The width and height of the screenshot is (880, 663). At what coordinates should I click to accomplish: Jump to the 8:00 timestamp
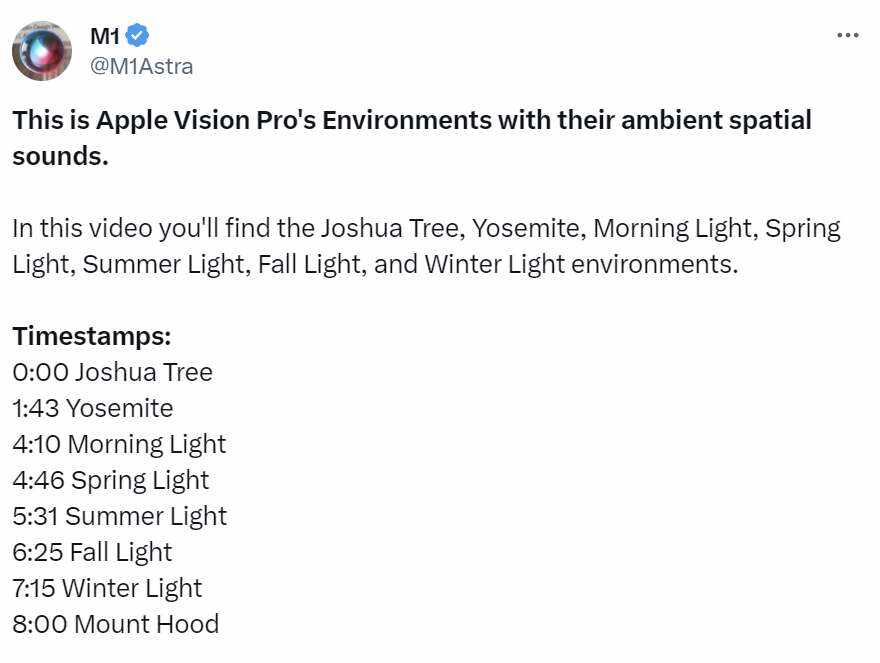40,624
